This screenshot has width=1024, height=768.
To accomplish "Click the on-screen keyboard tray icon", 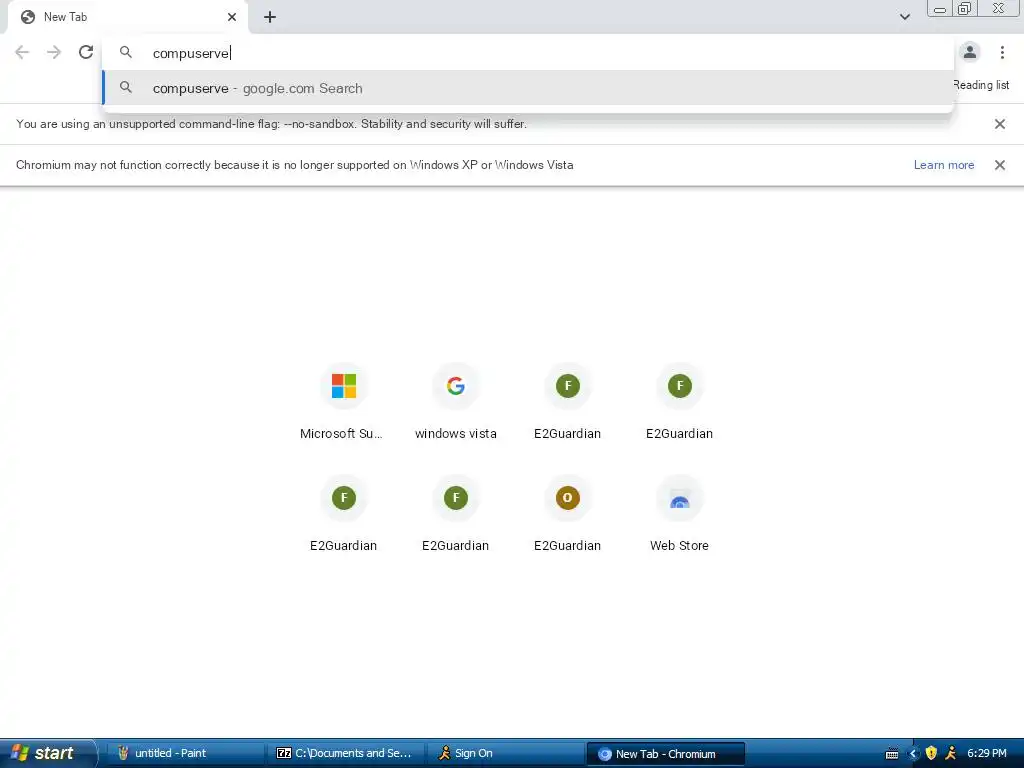I will (891, 754).
